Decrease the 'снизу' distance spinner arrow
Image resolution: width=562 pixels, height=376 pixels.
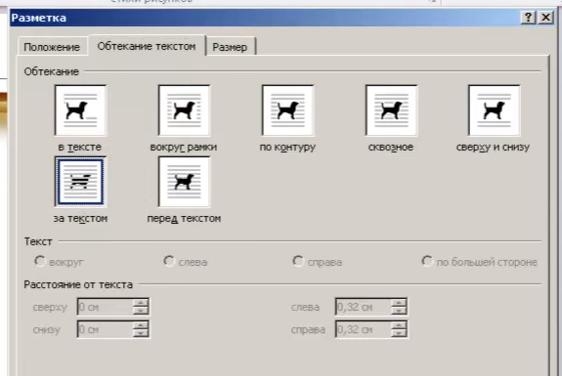(140, 333)
